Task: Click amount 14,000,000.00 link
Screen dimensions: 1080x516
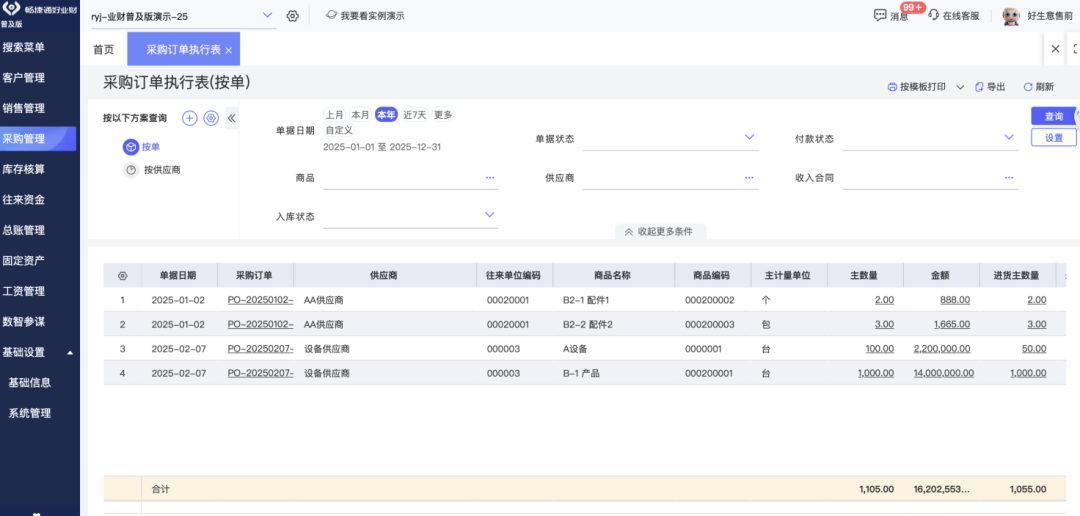Action: point(944,373)
